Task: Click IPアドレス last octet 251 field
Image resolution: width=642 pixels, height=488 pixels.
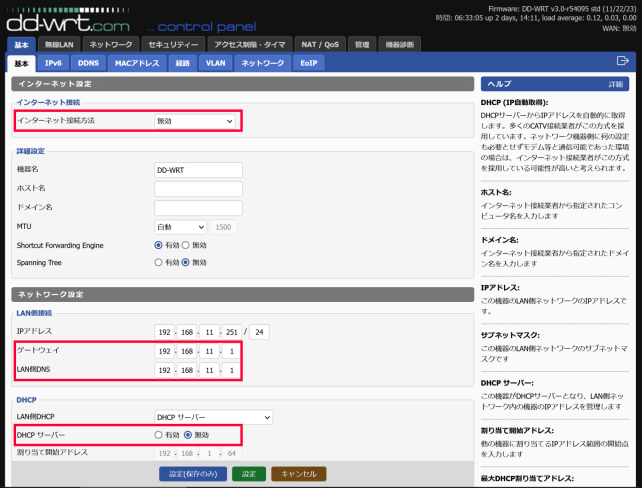Action: 232,332
